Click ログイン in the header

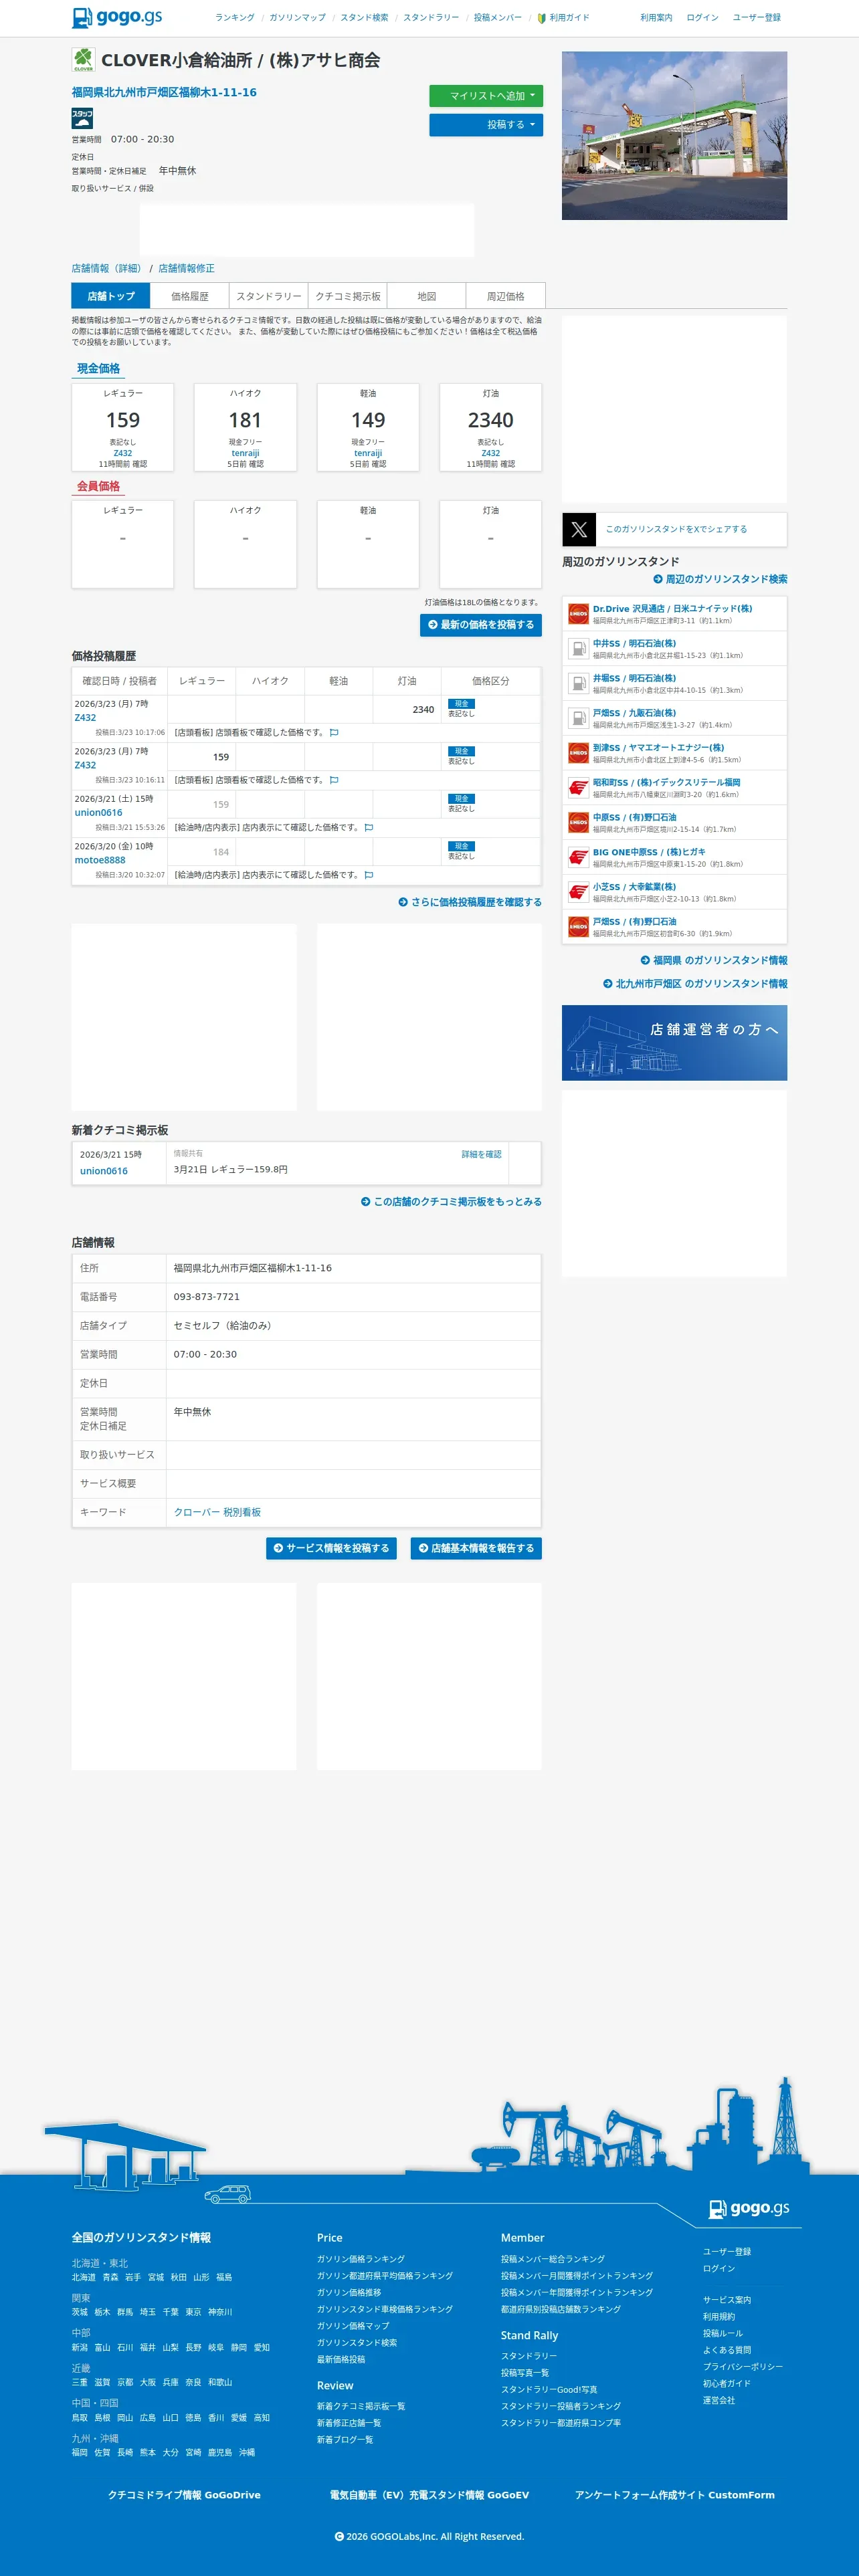tap(703, 18)
